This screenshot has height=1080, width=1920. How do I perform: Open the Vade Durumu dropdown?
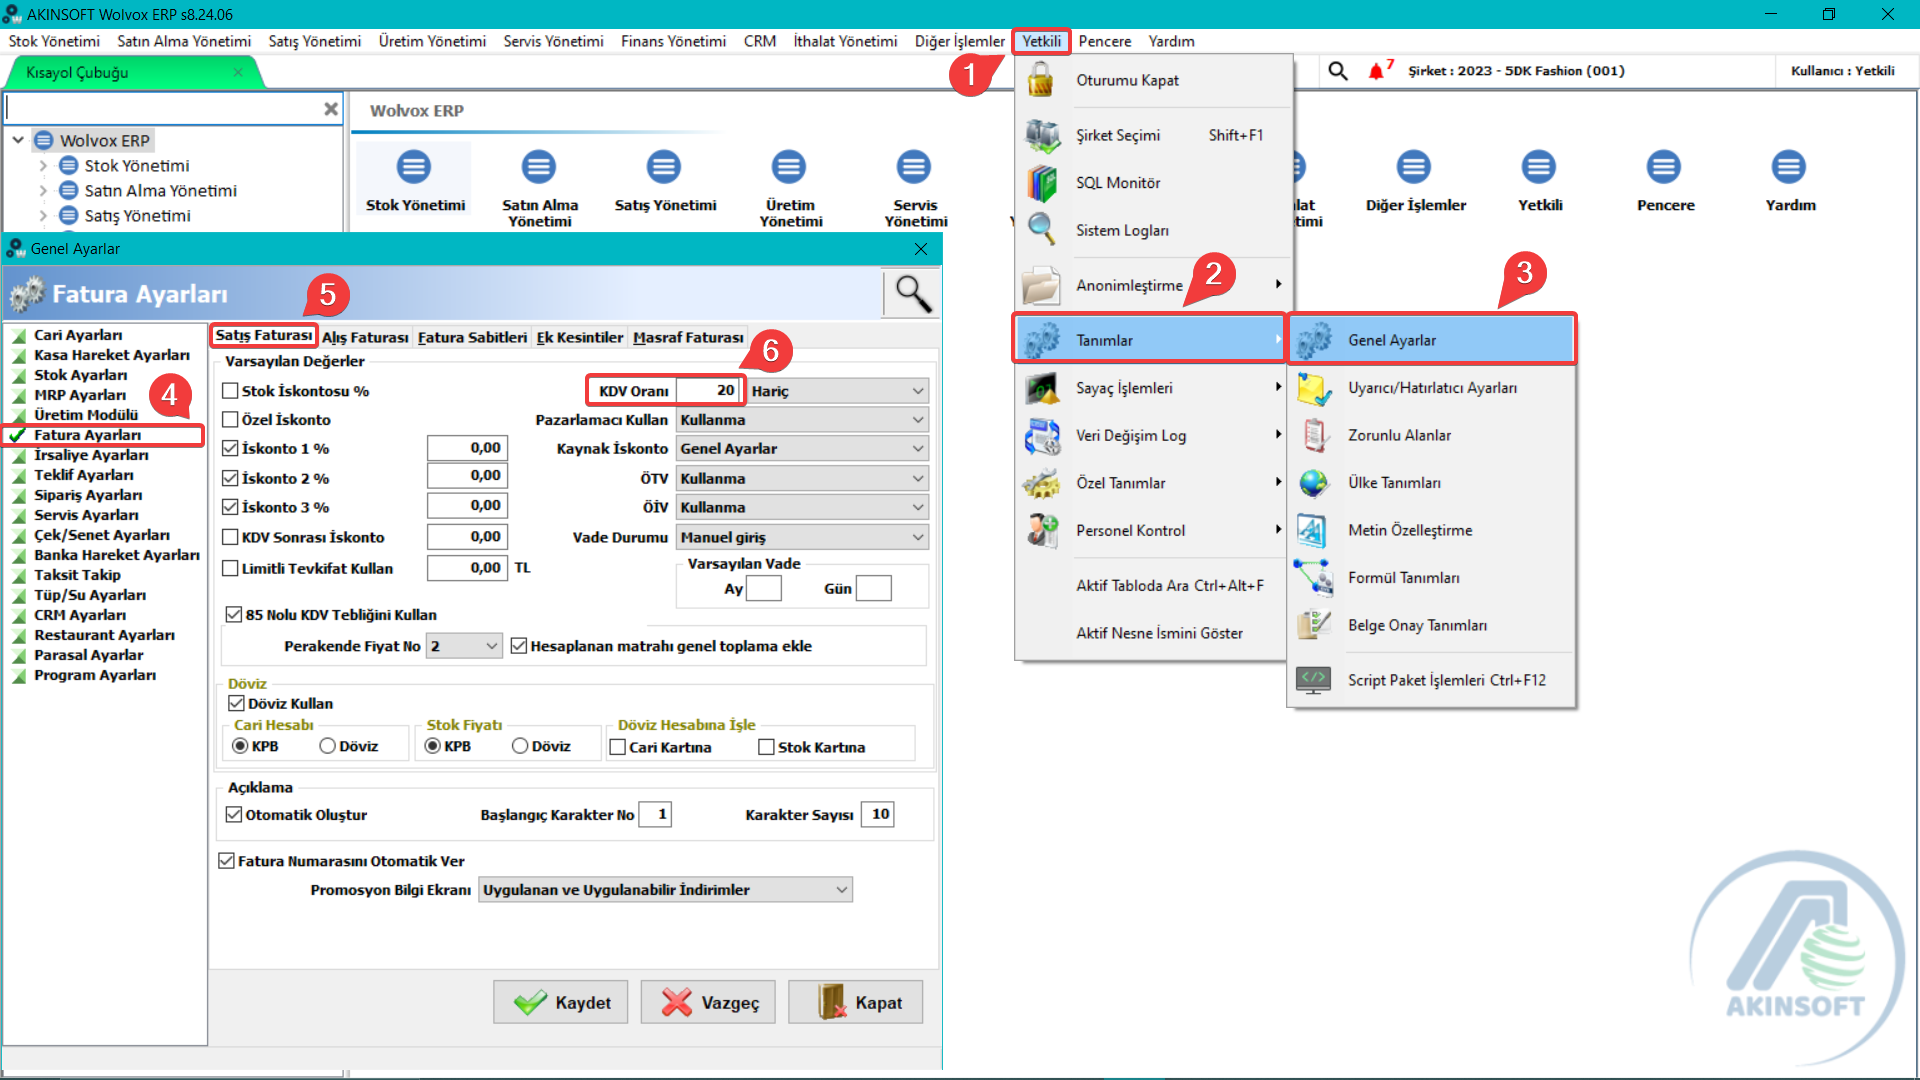802,538
